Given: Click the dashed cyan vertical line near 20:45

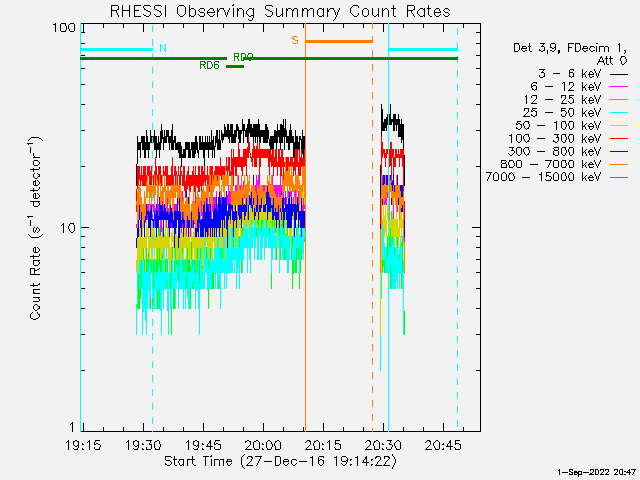Looking at the screenshot, I should (x=458, y=227).
